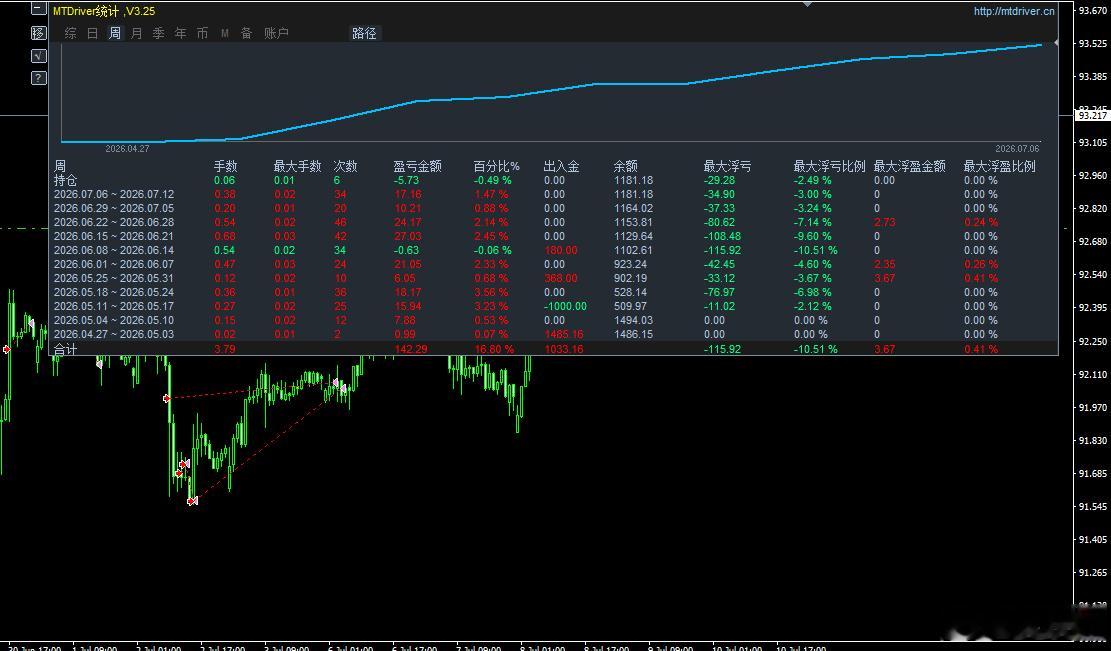The image size is (1111, 651).
Task: Click the equity curve end date 2026.07.06
Action: tap(1017, 149)
